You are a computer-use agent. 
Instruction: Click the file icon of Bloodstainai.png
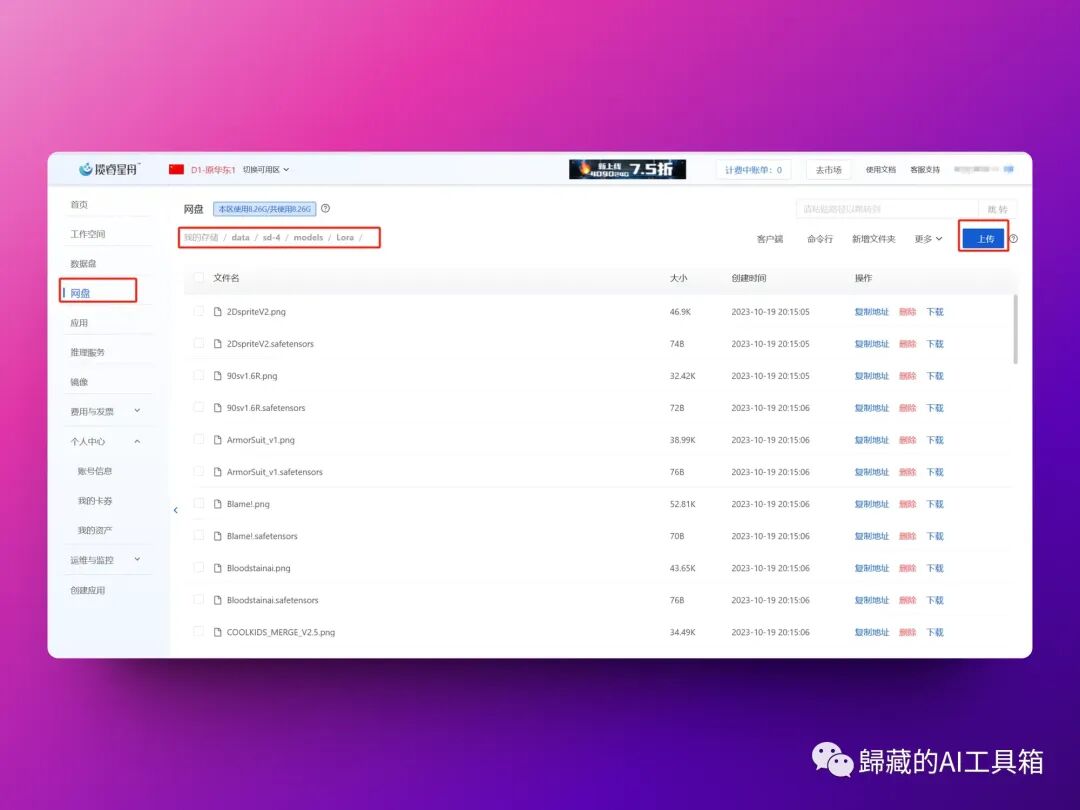click(x=218, y=568)
